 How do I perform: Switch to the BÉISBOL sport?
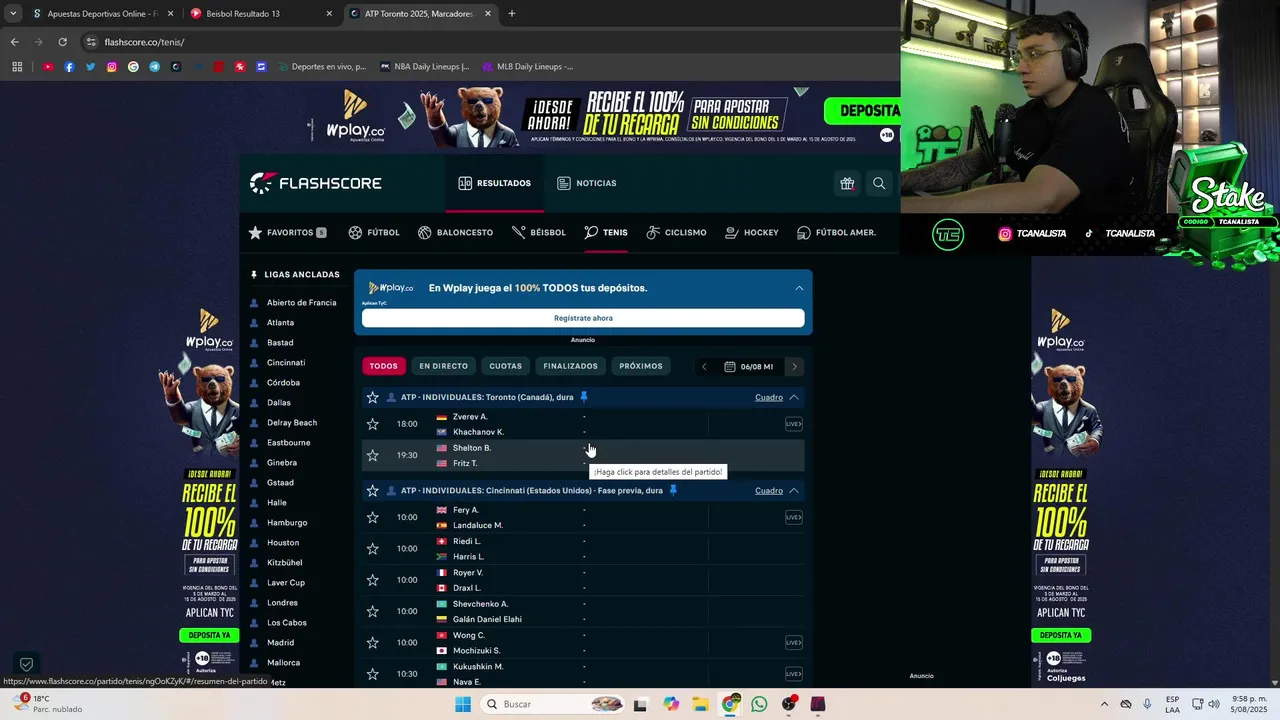538,232
